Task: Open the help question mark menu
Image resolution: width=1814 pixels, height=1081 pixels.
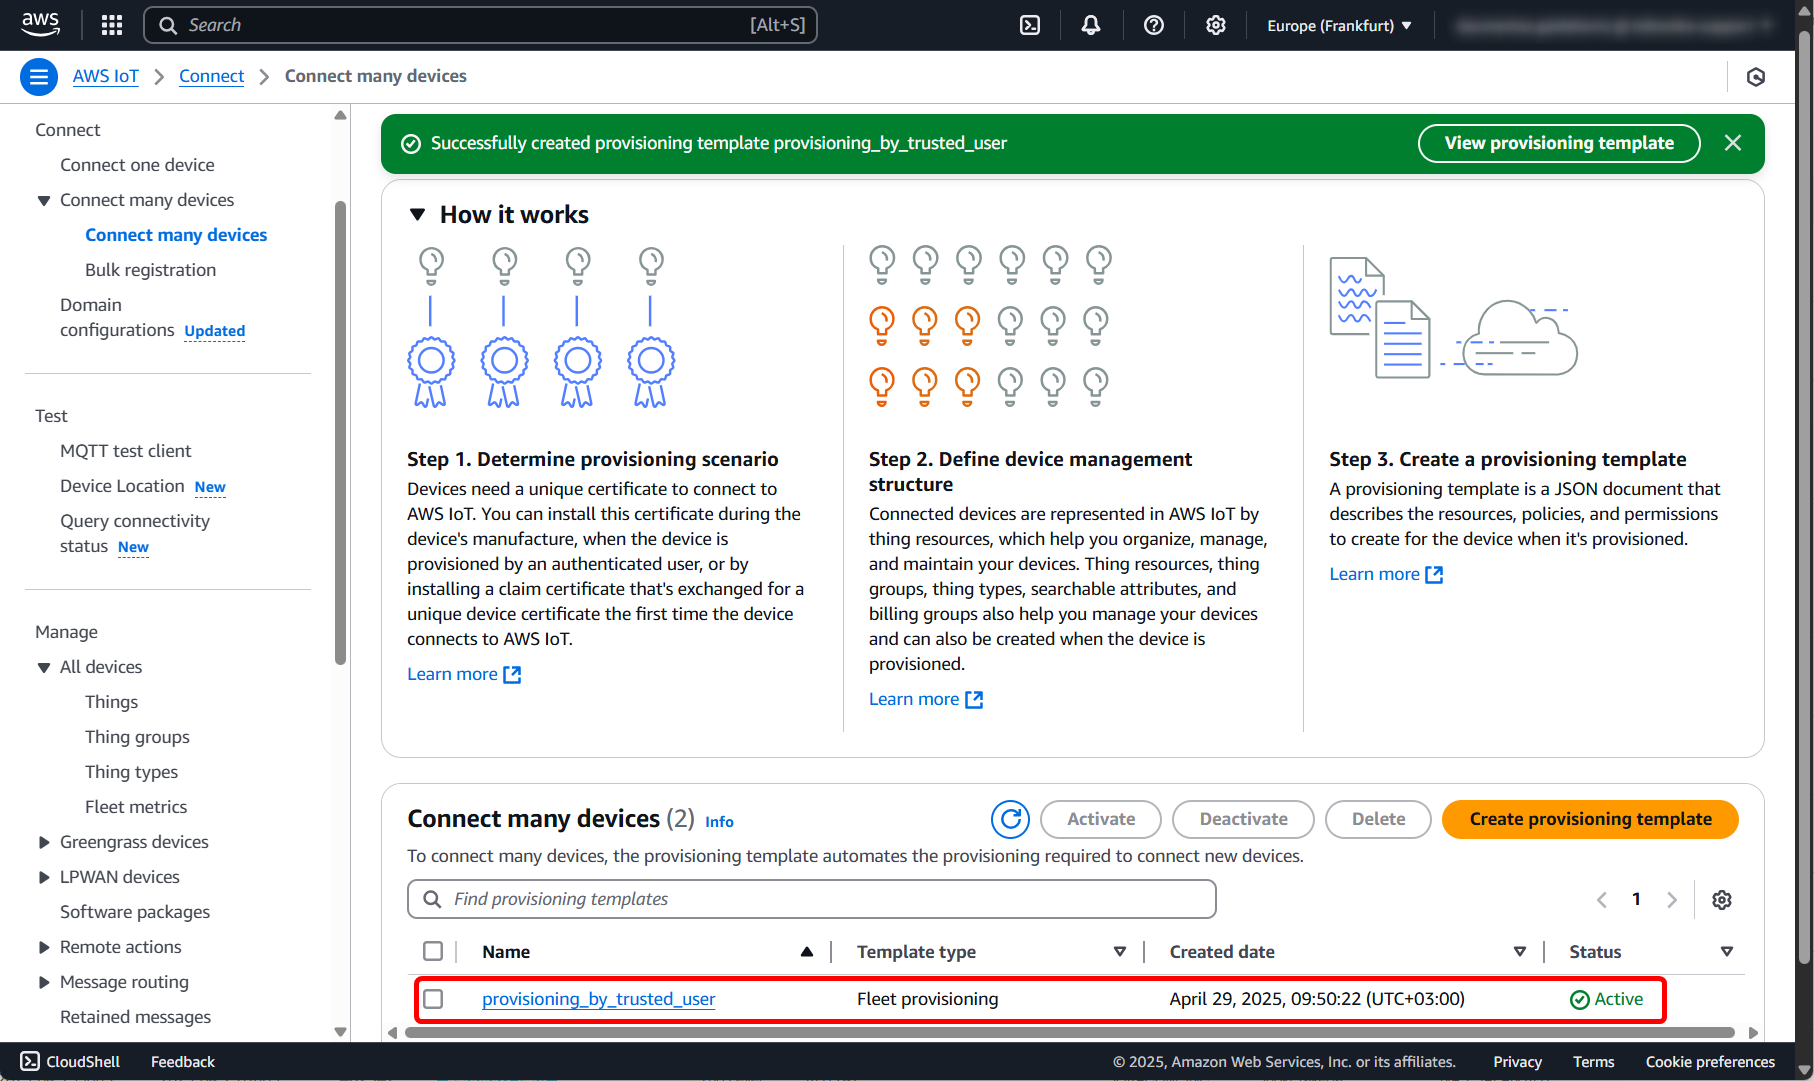Action: (x=1154, y=25)
